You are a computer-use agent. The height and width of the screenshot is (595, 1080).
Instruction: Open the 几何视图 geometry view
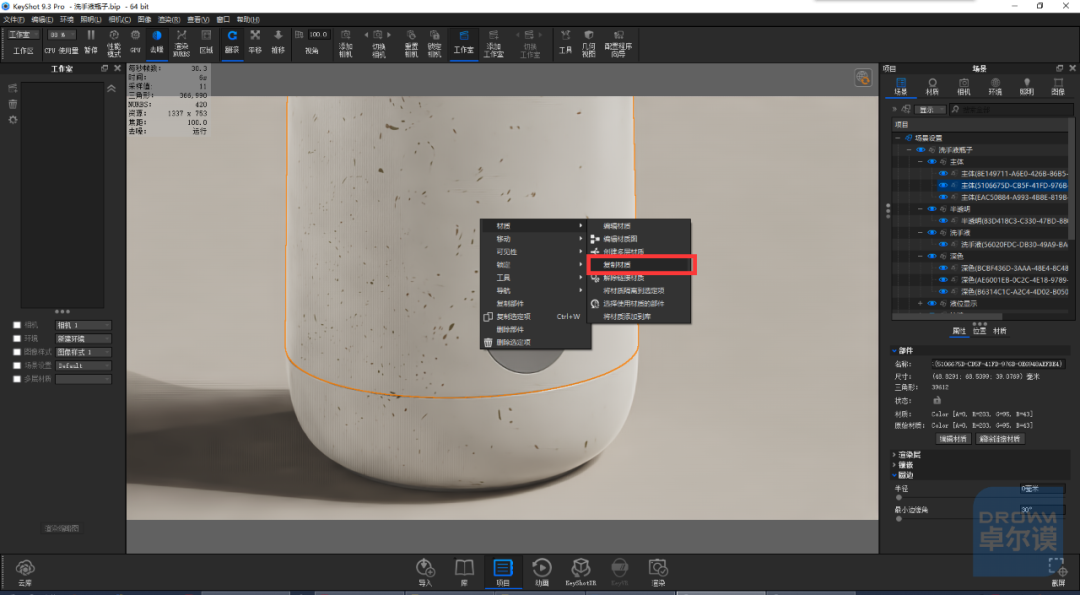588,43
